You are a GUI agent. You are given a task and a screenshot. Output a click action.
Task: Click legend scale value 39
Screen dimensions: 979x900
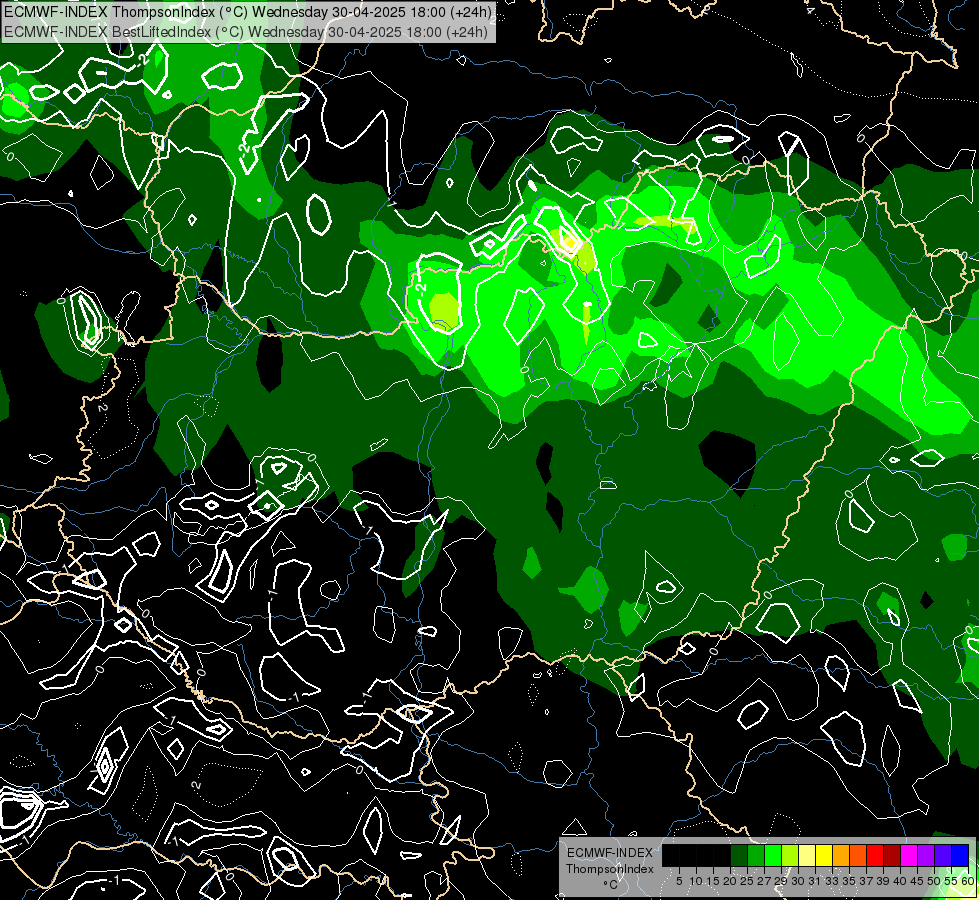pos(883,881)
